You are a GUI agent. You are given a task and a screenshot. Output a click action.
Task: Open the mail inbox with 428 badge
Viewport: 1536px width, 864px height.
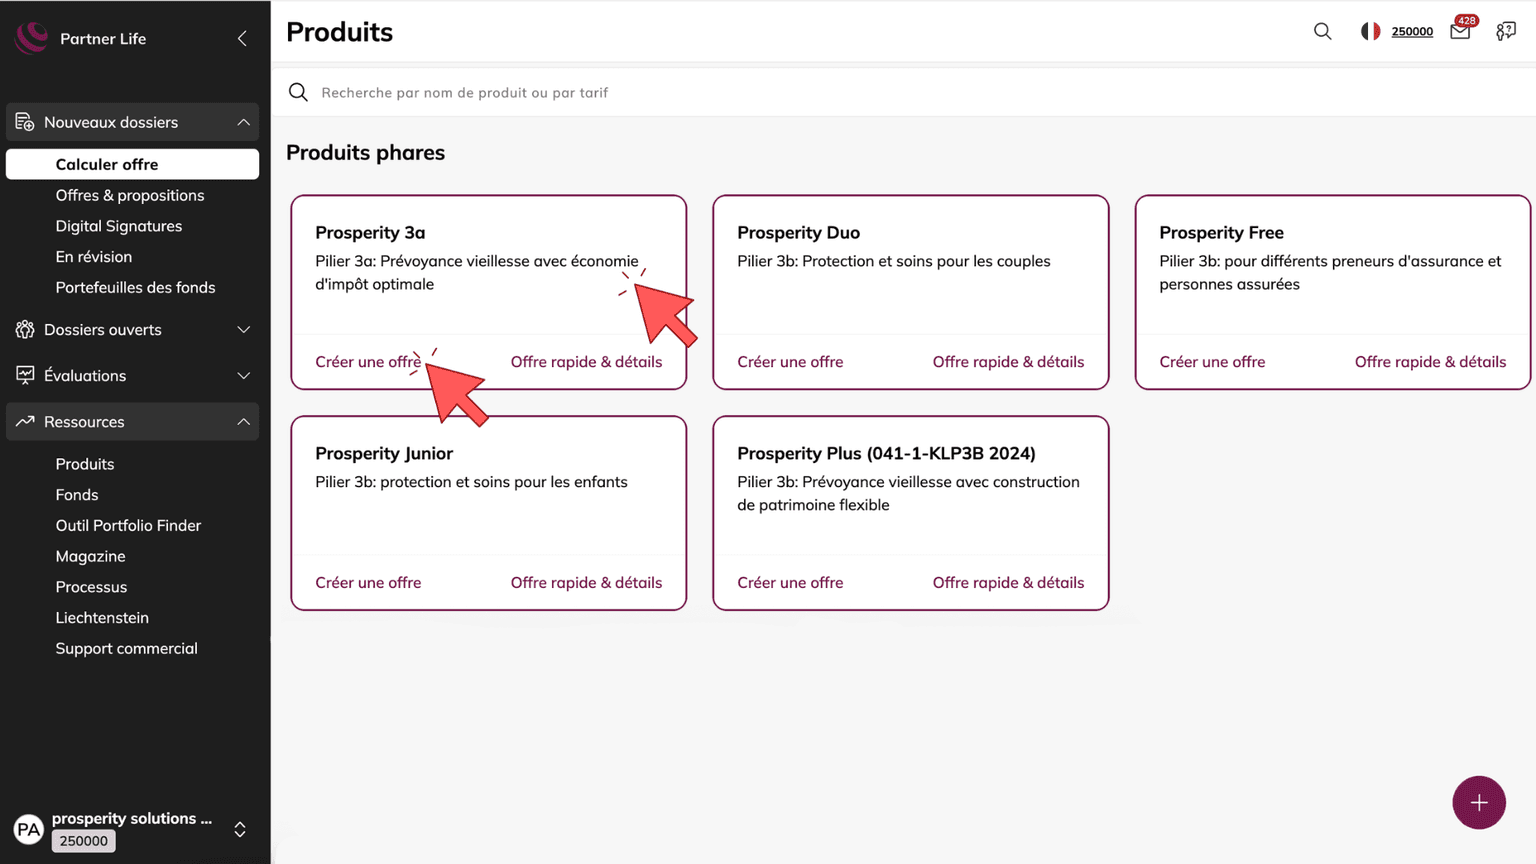[x=1460, y=31]
